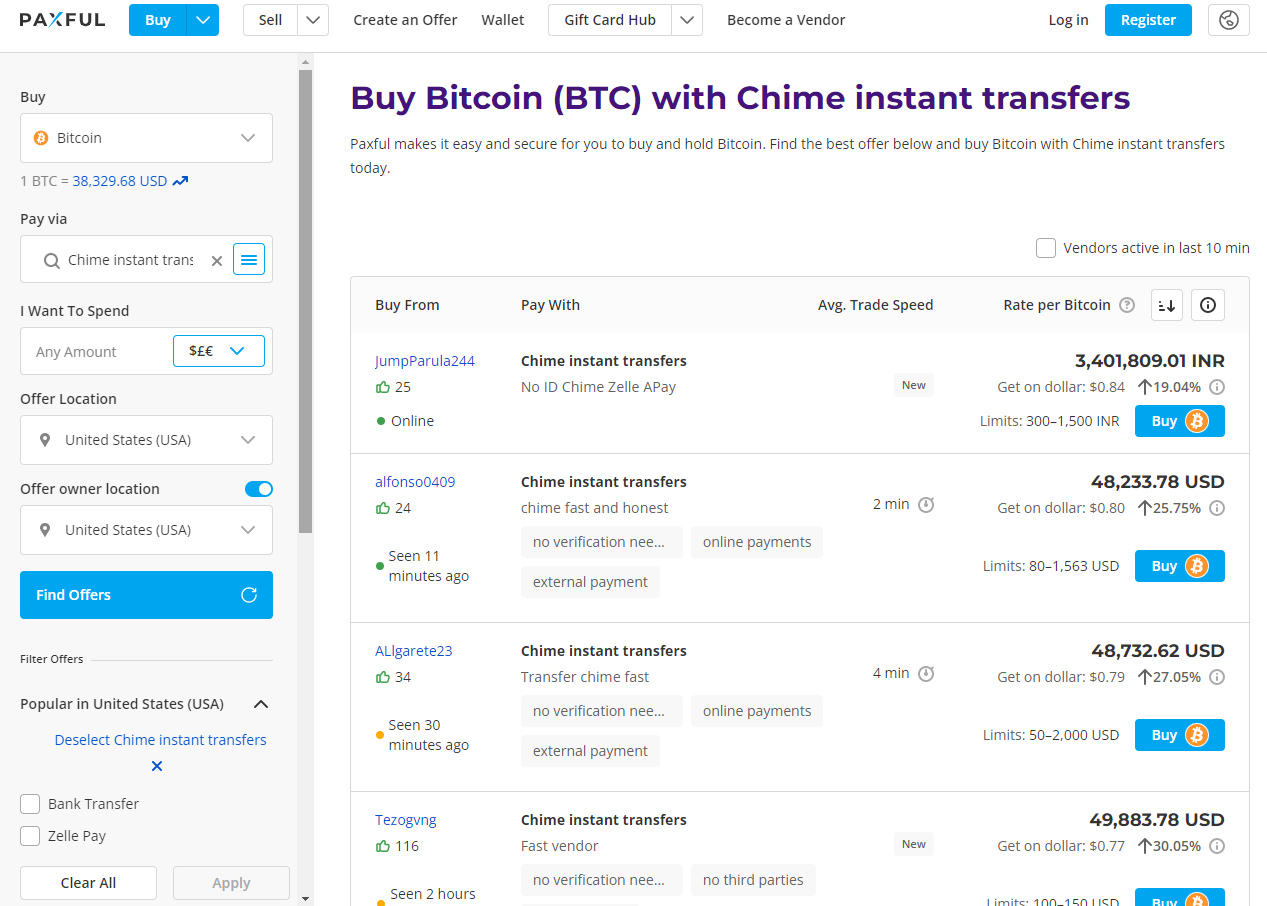The height and width of the screenshot is (906, 1267).
Task: Click the timer icon next to 2 min
Action: coord(926,504)
